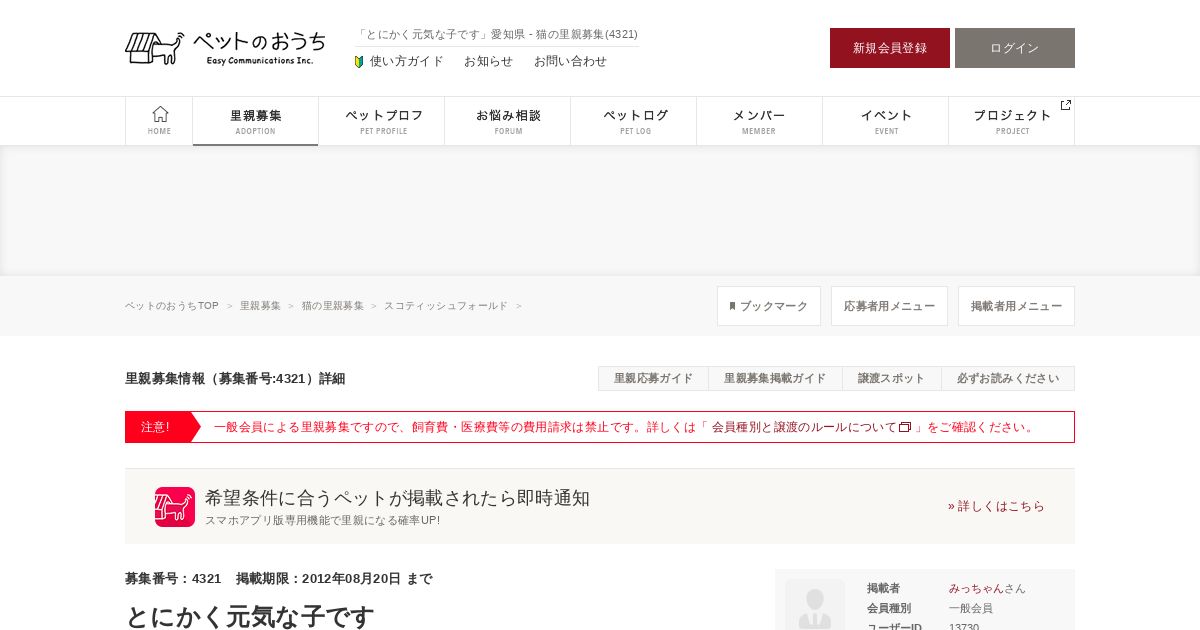Click the title とにかく元気な子です
Viewport: 1200px width, 630px height.
250,616
